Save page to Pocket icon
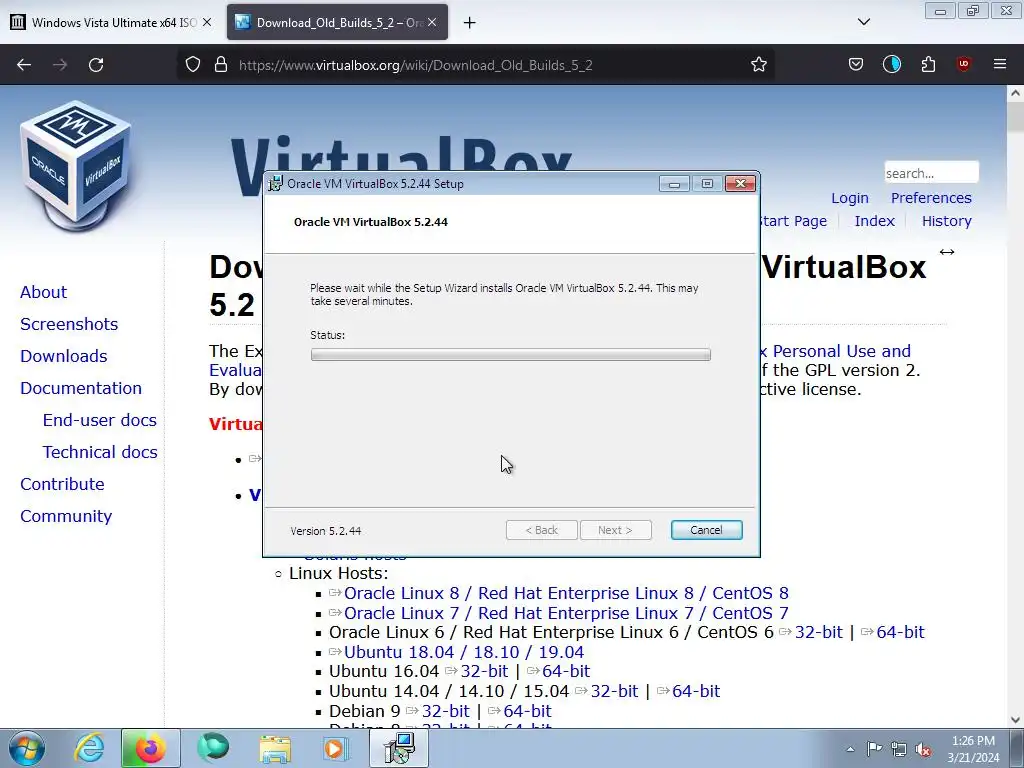 pyautogui.click(x=856, y=65)
